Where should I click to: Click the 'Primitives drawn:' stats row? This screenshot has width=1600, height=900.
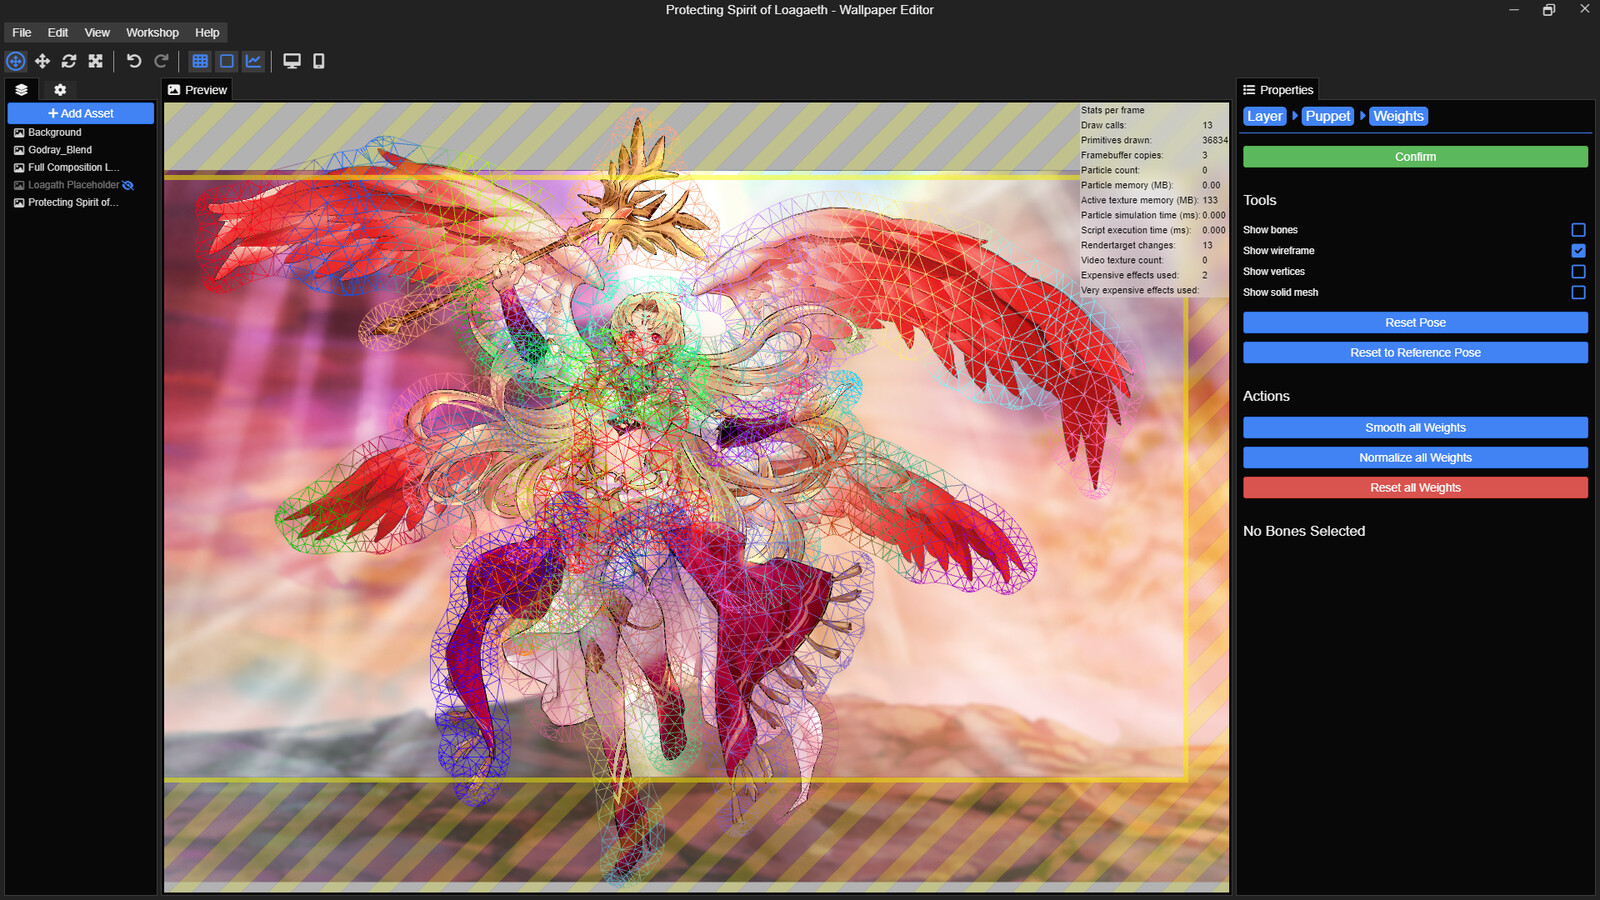[1154, 140]
